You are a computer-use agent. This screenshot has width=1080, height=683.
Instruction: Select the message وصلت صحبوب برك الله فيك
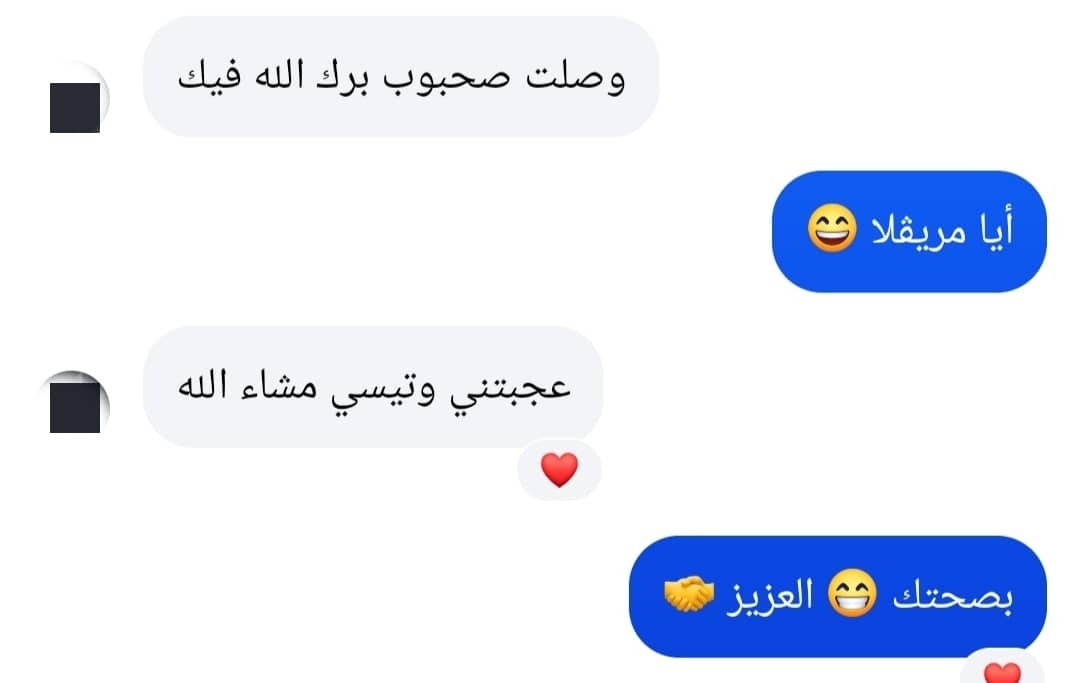point(401,76)
